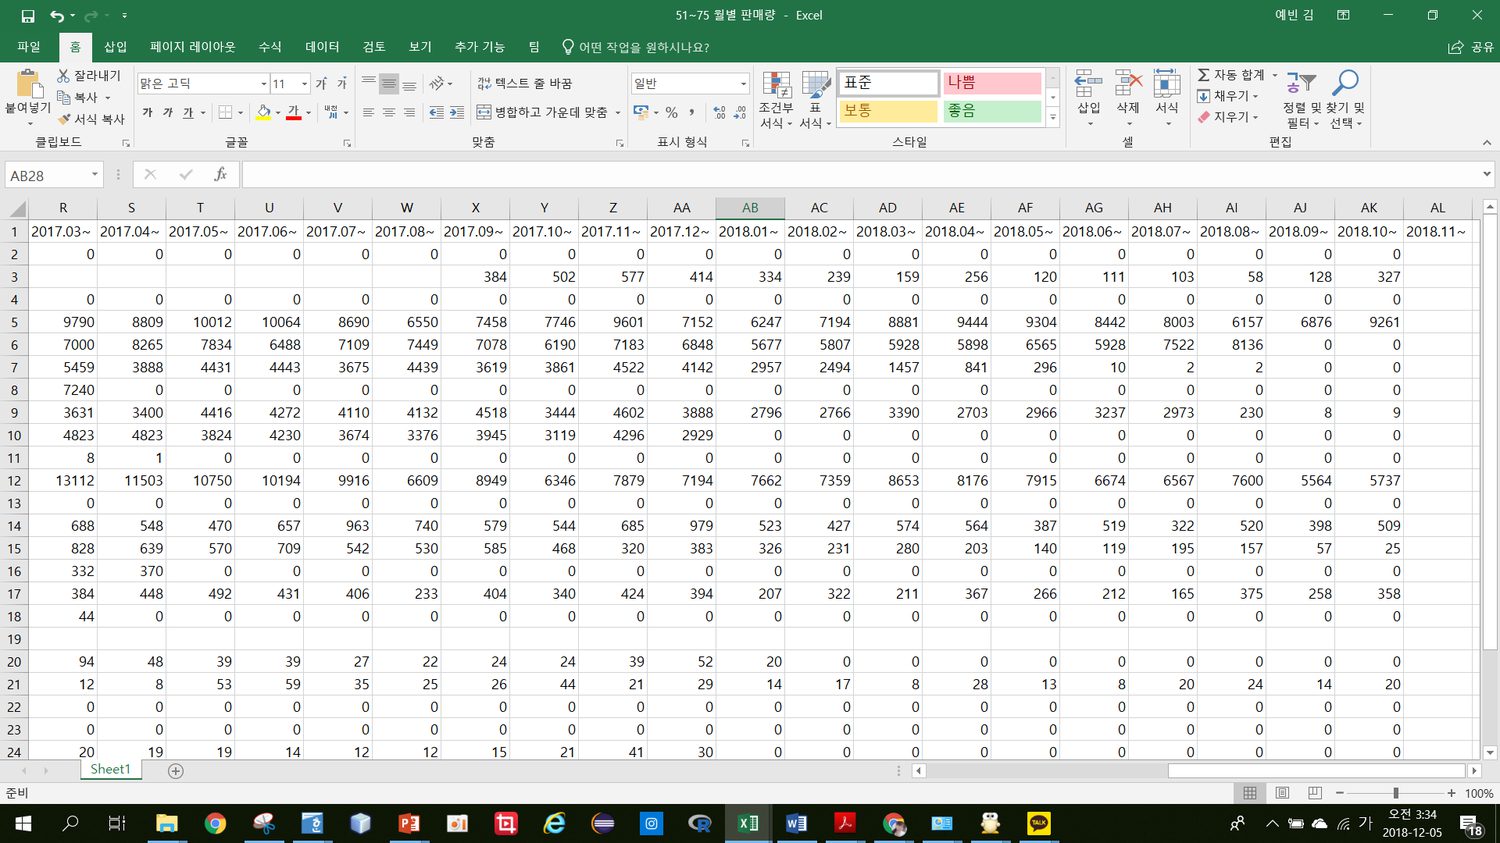Click Tell Me search (어떤 작업을 원하시나요?)
1500x843 pixels.
tap(635, 47)
